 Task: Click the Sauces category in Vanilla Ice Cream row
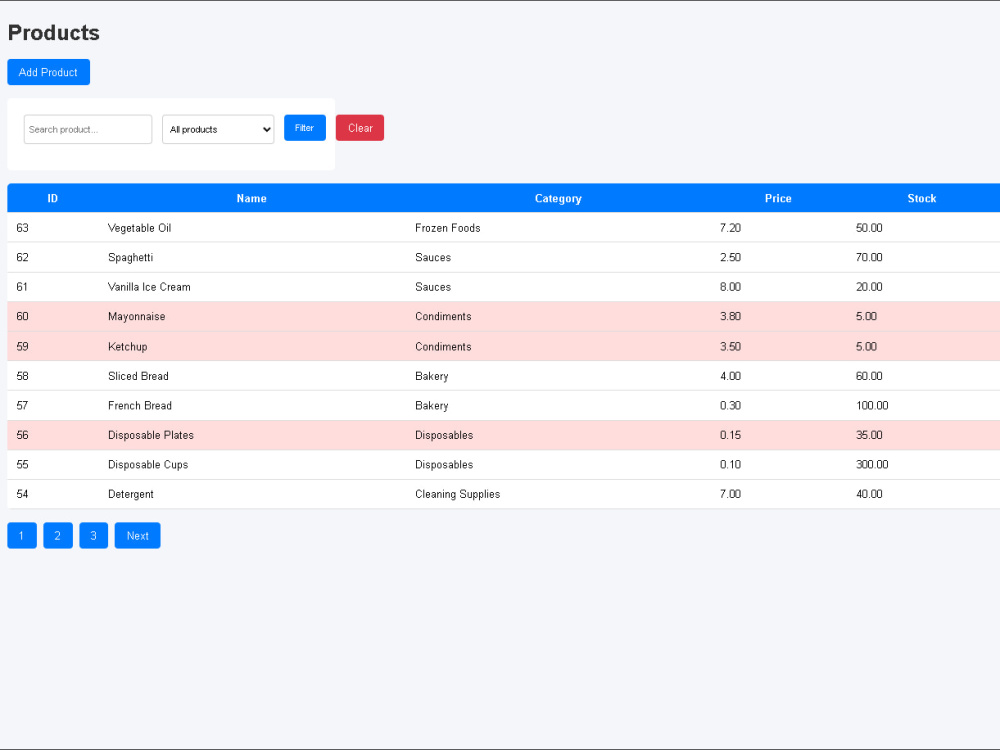pos(433,287)
